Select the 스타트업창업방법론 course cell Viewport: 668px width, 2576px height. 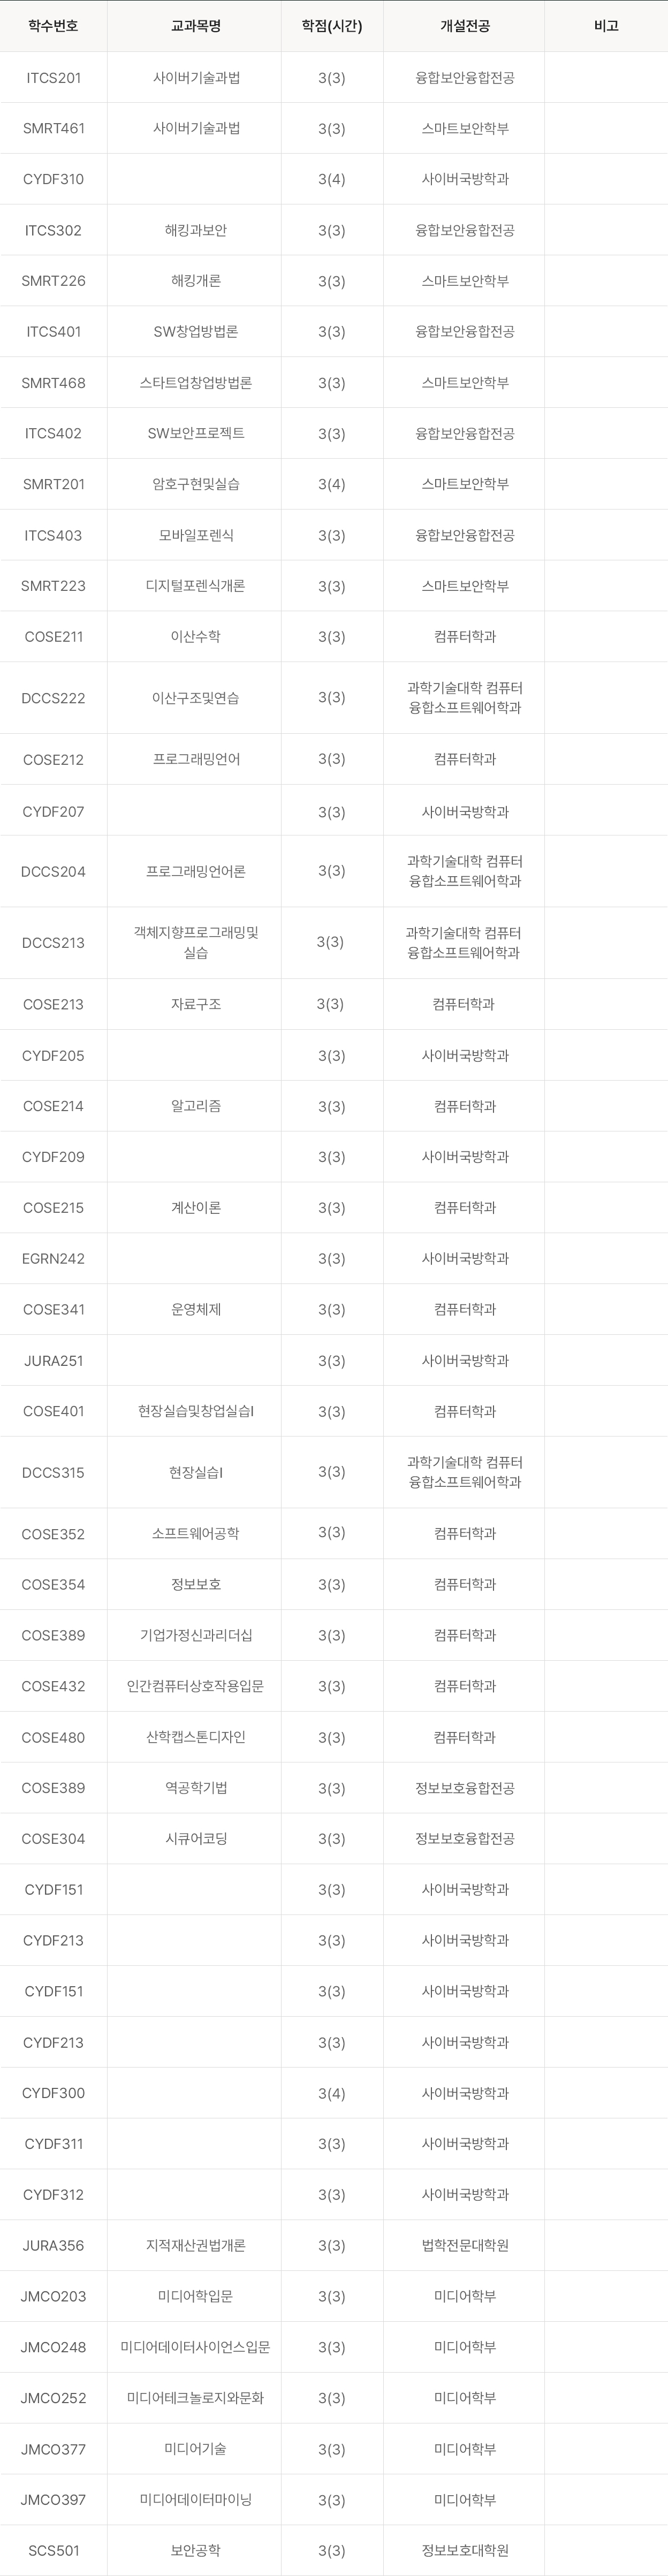click(x=196, y=383)
